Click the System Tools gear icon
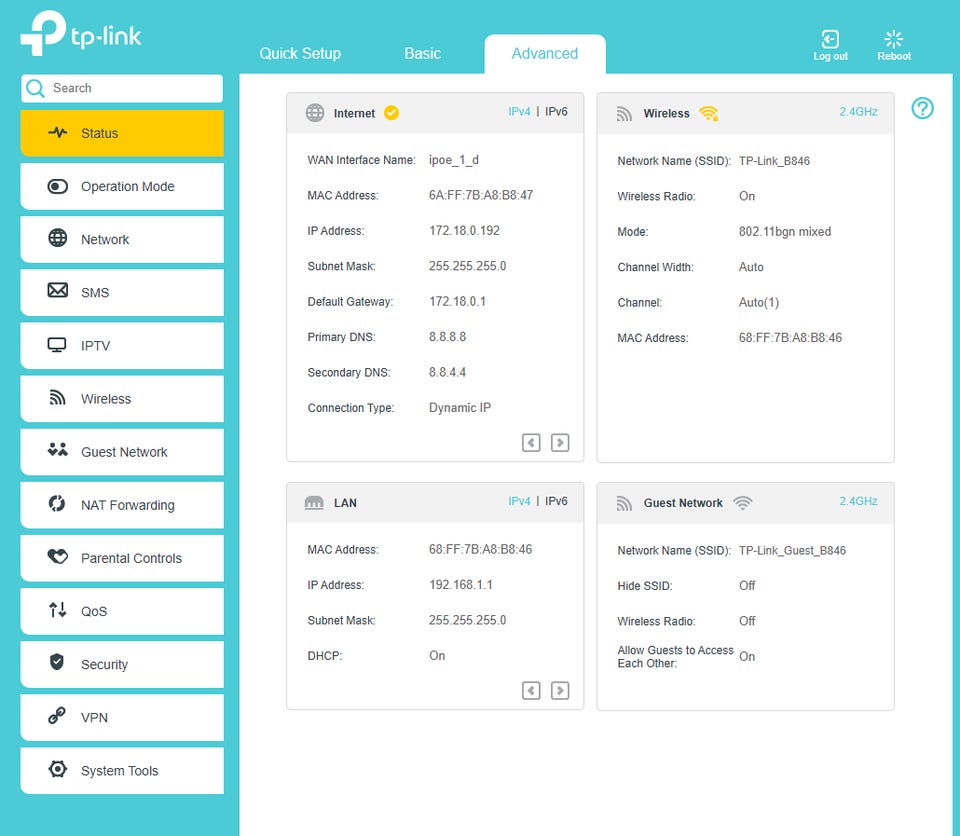Screen dimensions: 960x836 pos(58,769)
